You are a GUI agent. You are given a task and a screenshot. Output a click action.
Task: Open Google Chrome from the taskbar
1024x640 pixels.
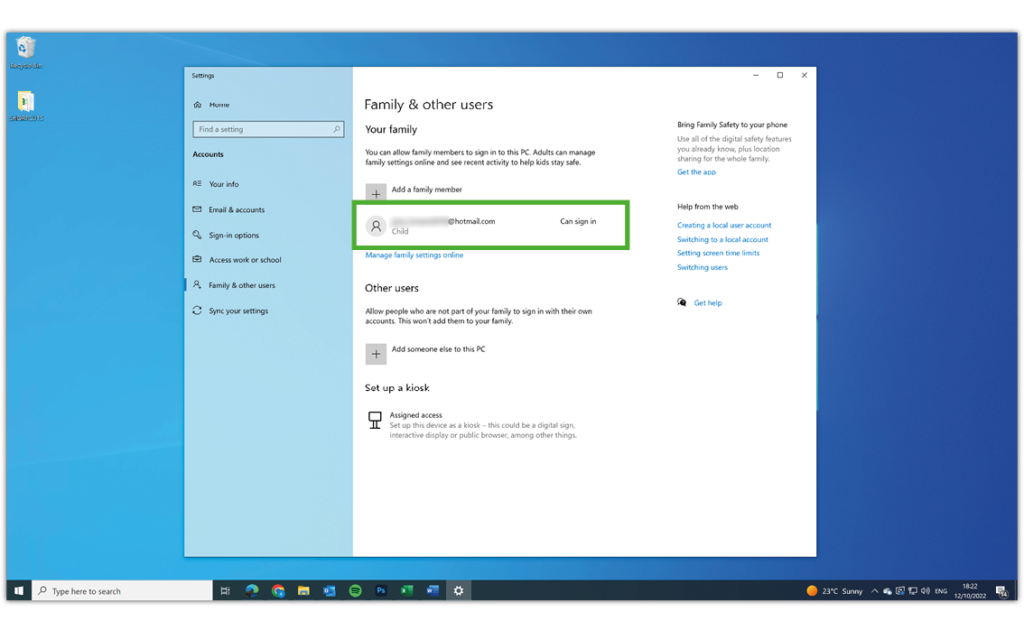[x=278, y=591]
